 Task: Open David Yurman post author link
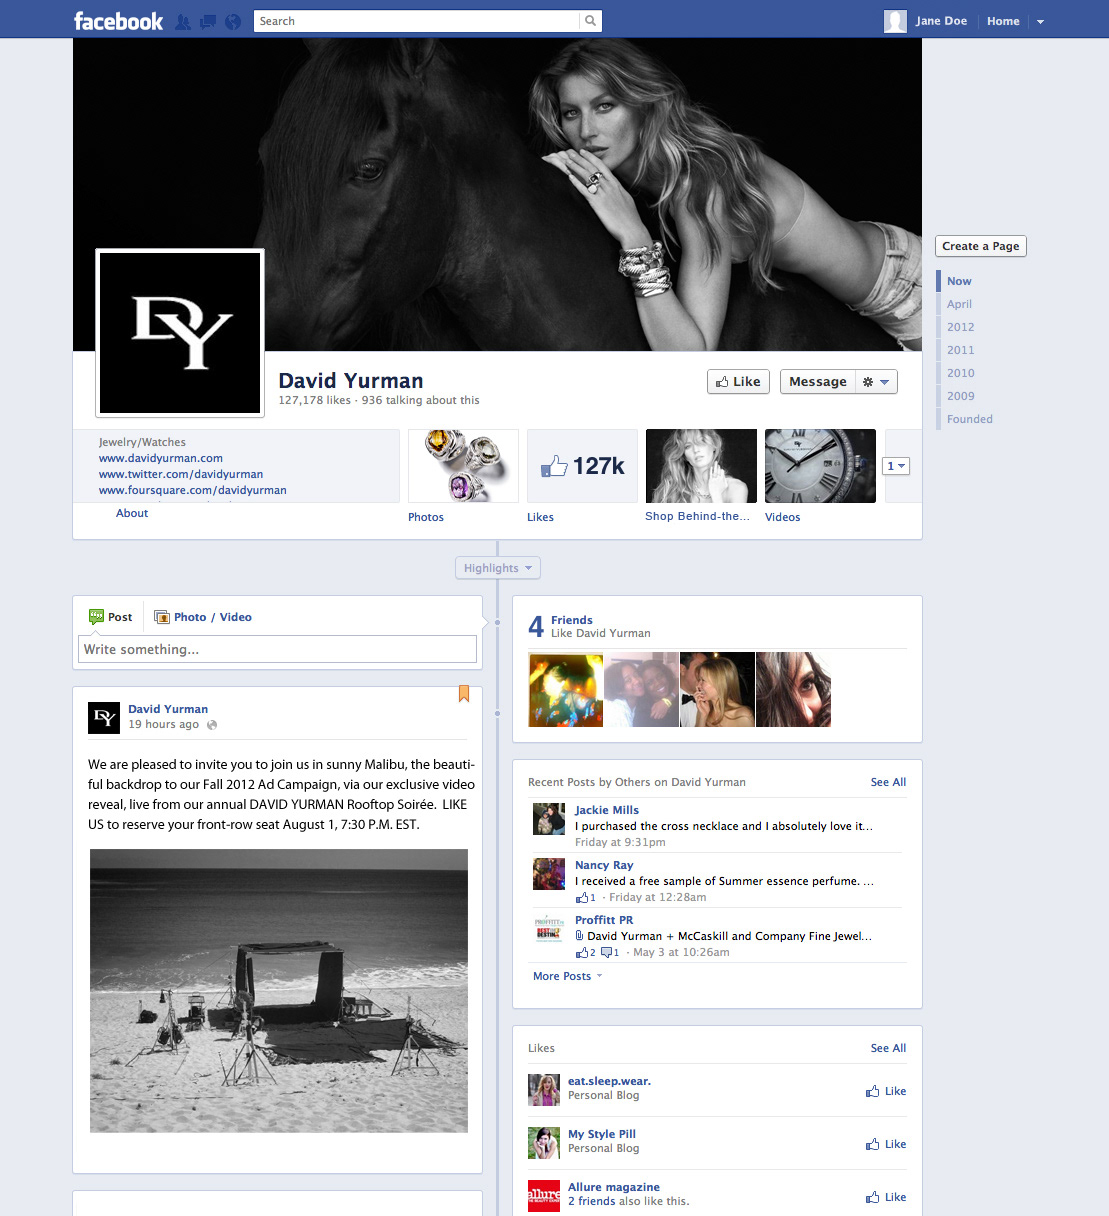point(168,709)
